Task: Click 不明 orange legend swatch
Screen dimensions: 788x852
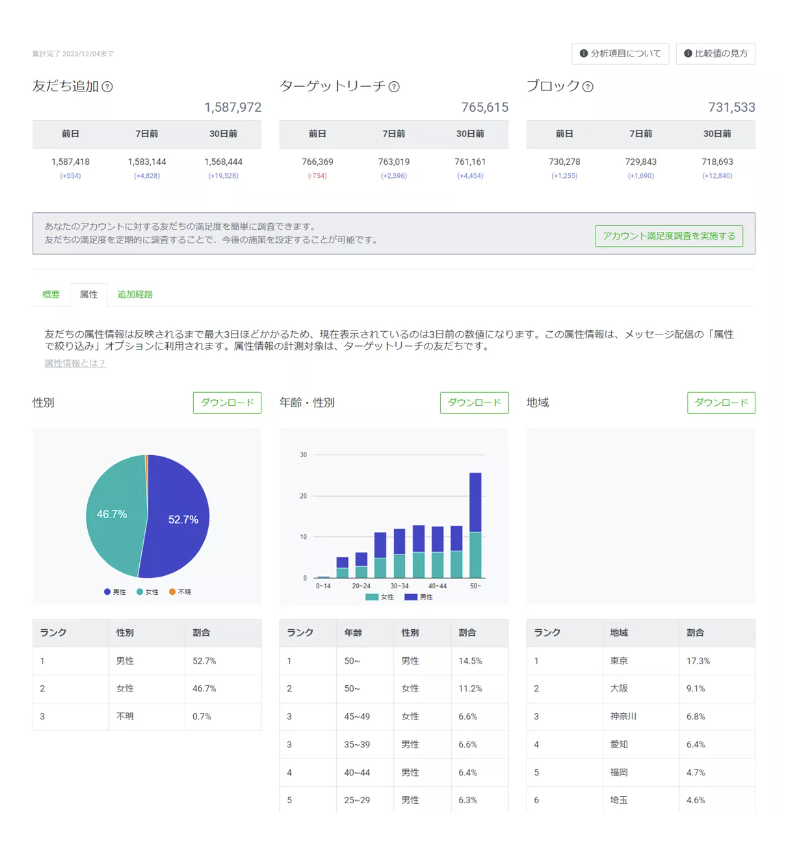Action: [172, 592]
